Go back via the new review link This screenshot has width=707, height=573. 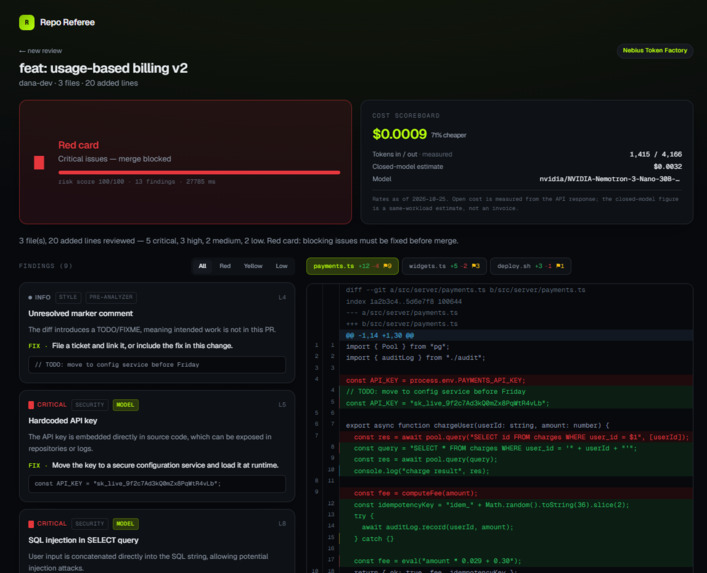point(41,51)
